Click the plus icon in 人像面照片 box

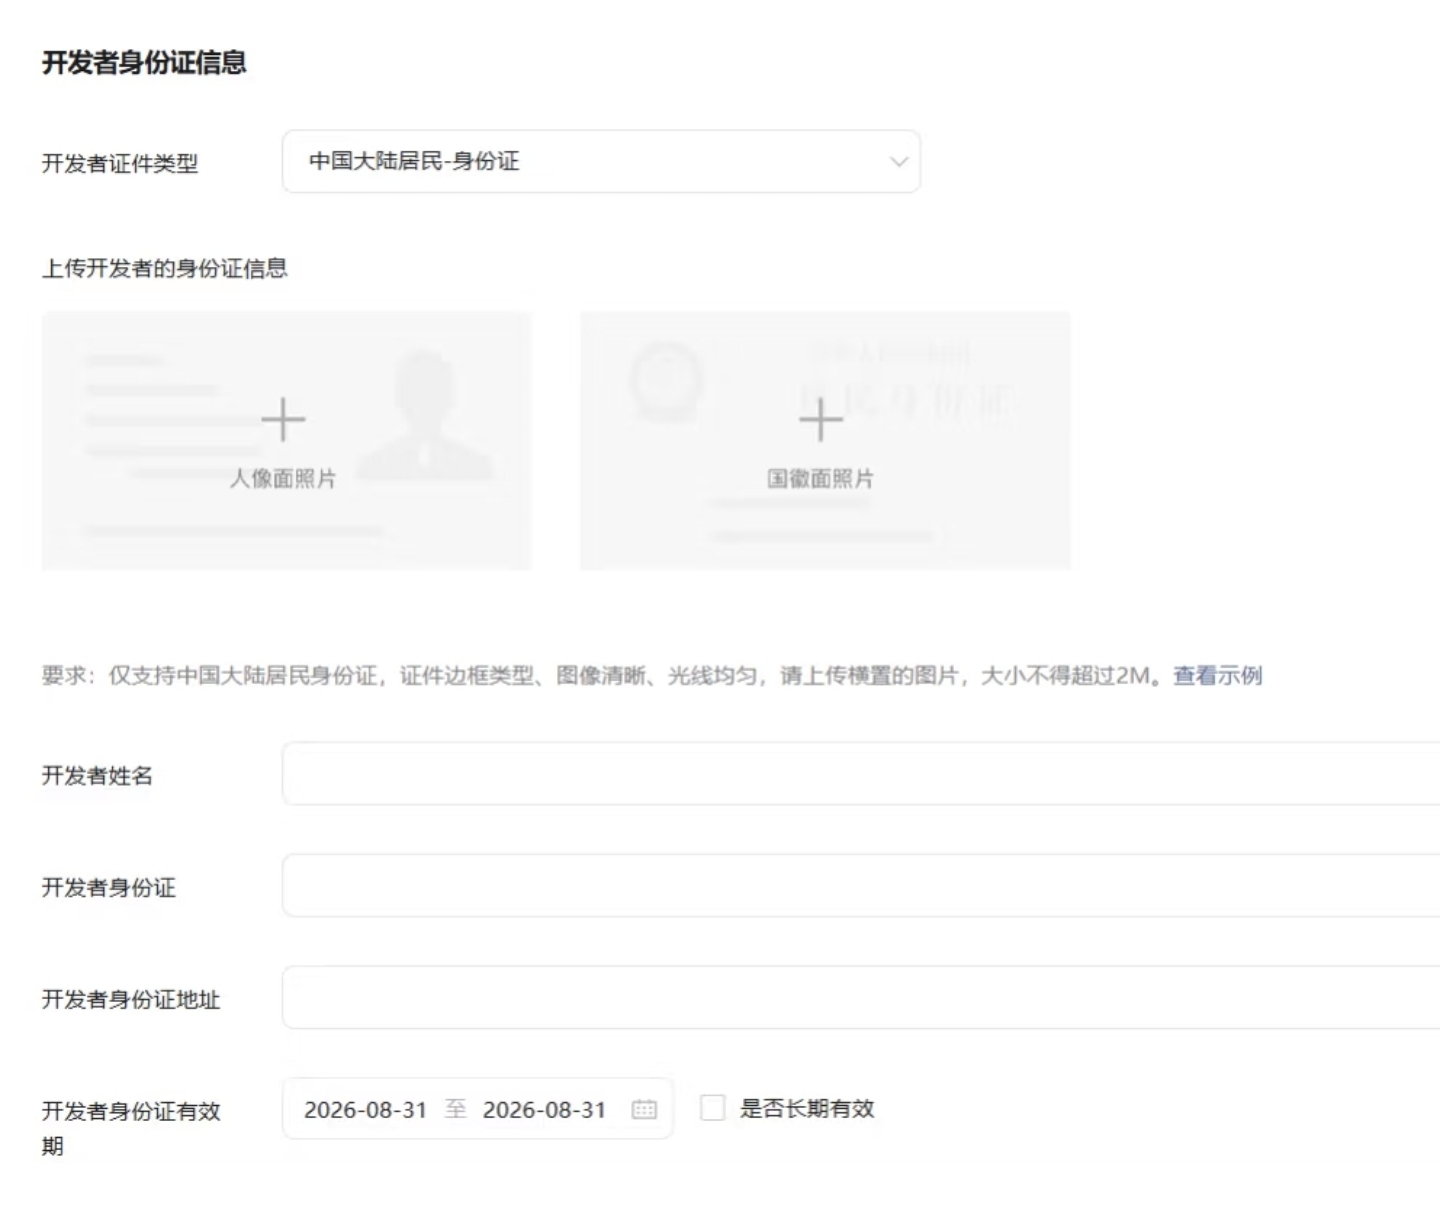tap(283, 419)
